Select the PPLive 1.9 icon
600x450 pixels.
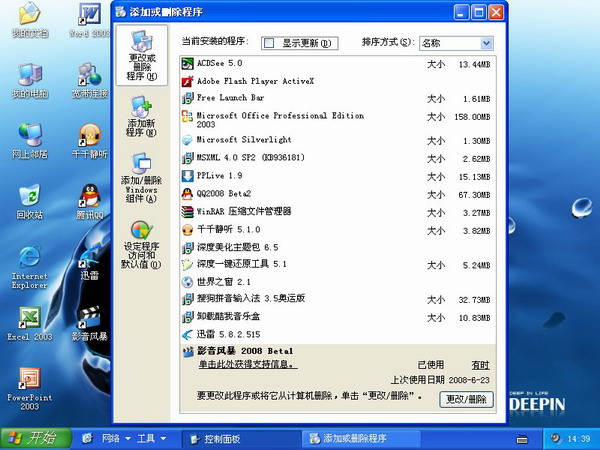[x=188, y=176]
